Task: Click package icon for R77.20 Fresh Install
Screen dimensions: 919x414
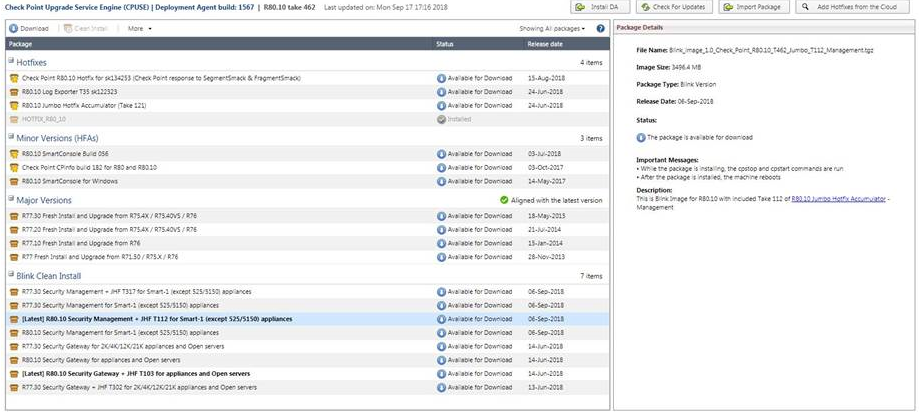Action: (x=14, y=229)
